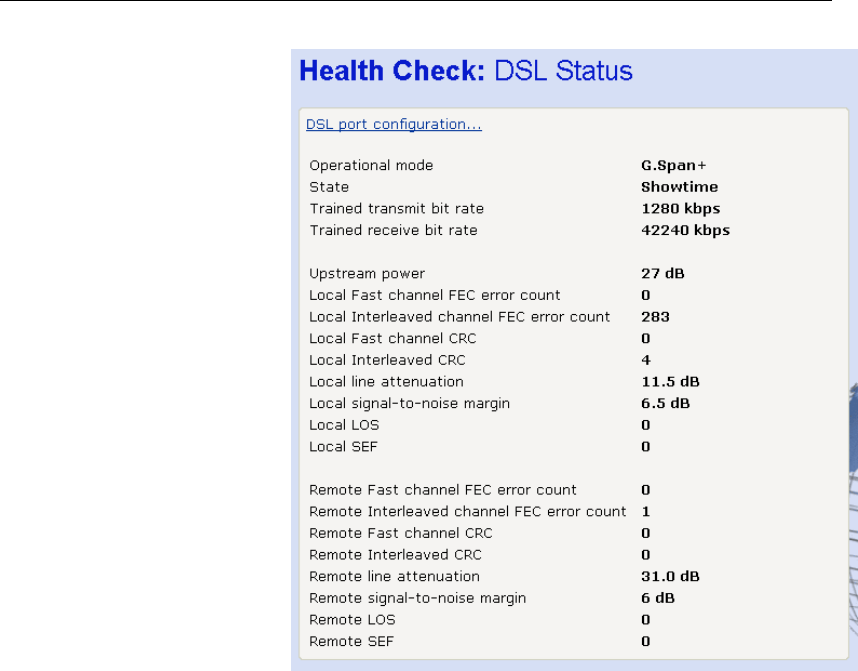This screenshot has width=858, height=671.
Task: Click the Local Interleaved CRC value 4
Action: (646, 360)
